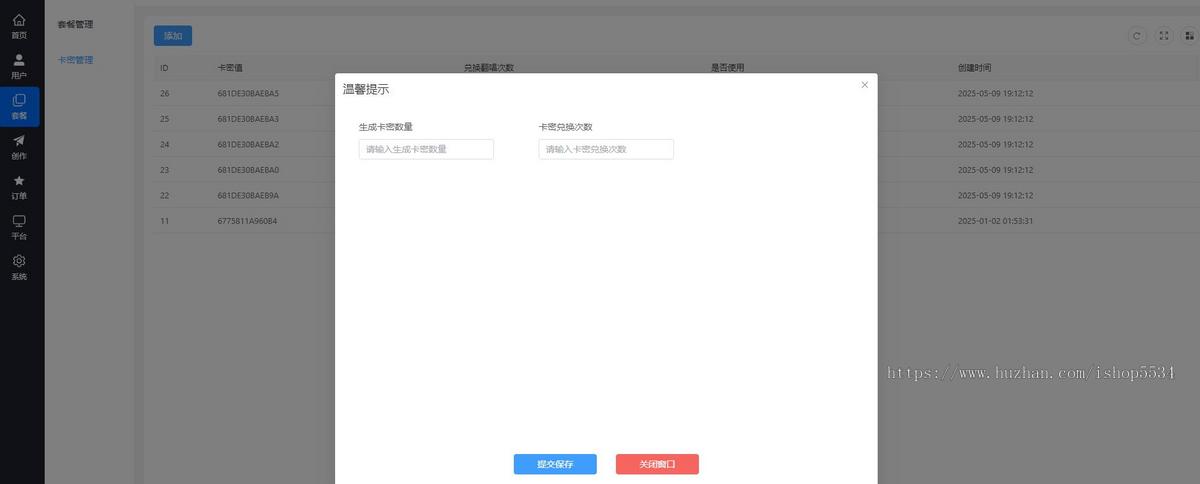Click the 是否使用 column header
Viewport: 1200px width, 484px height.
(727, 68)
